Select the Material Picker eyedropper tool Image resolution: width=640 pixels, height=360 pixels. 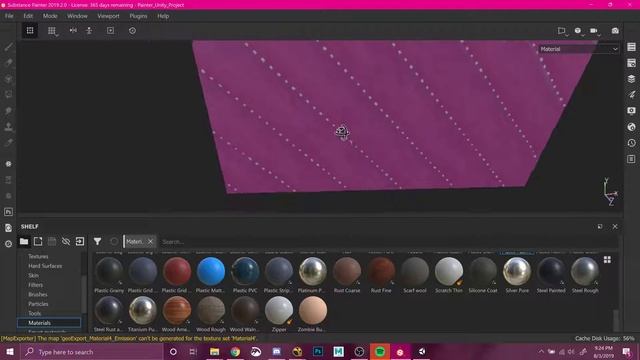point(9,142)
